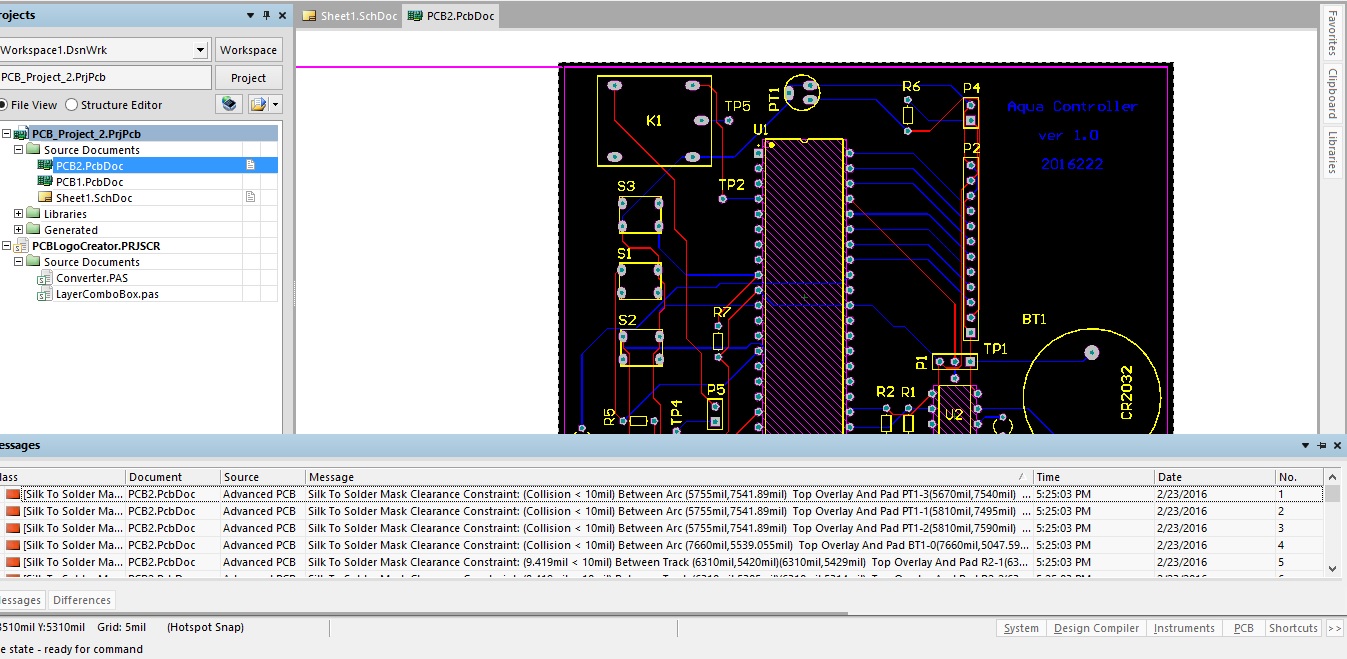The image size is (1347, 659).
Task: Click the Design Compiler status bar button
Action: (x=1096, y=628)
